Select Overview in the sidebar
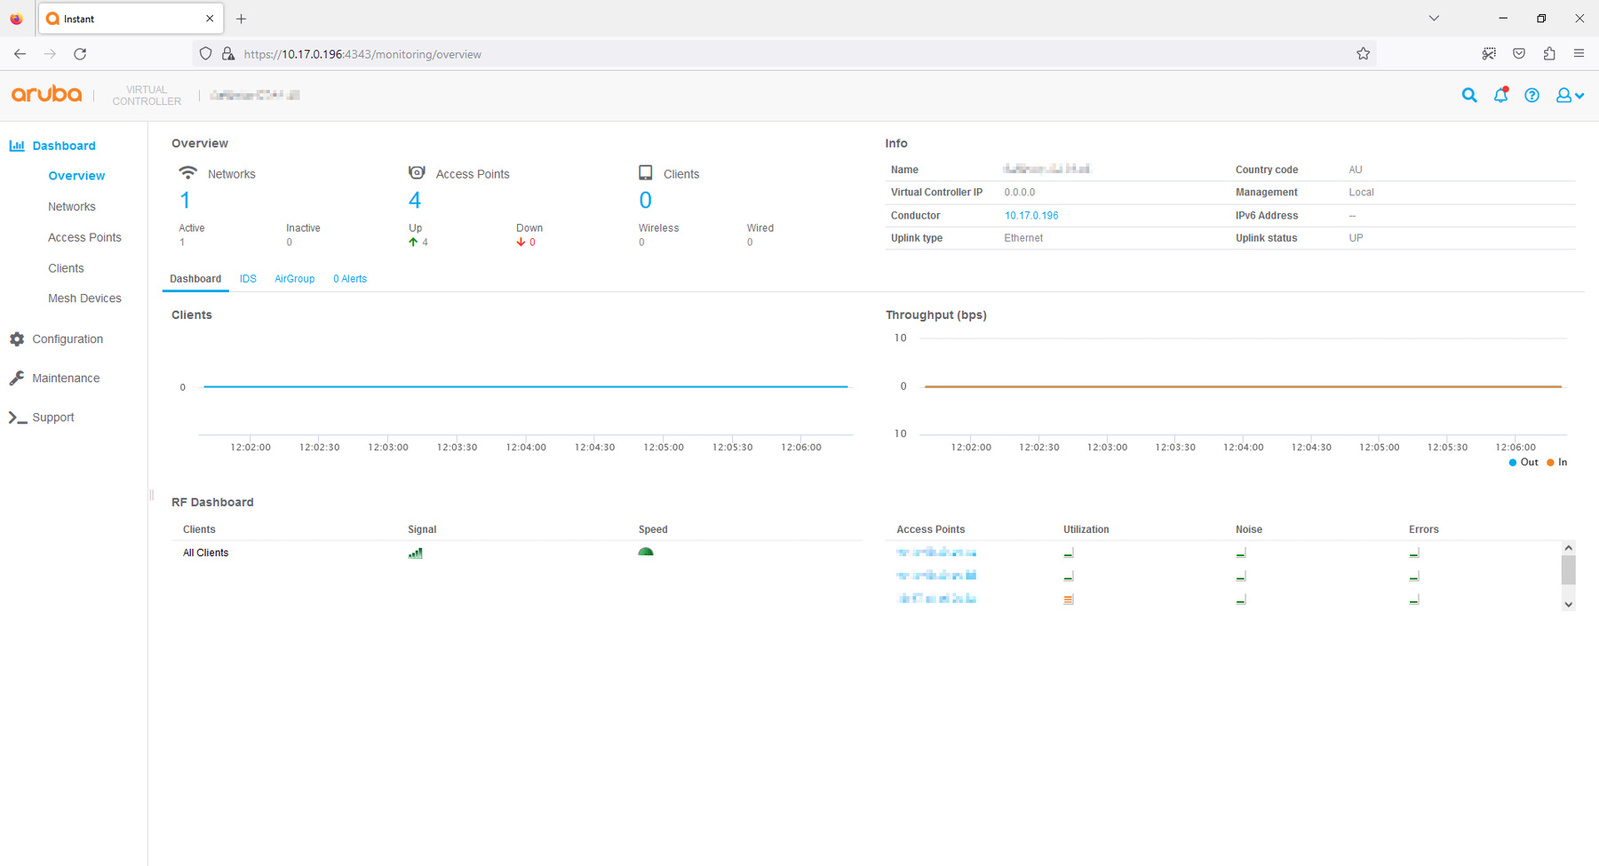1599x866 pixels. [x=76, y=176]
